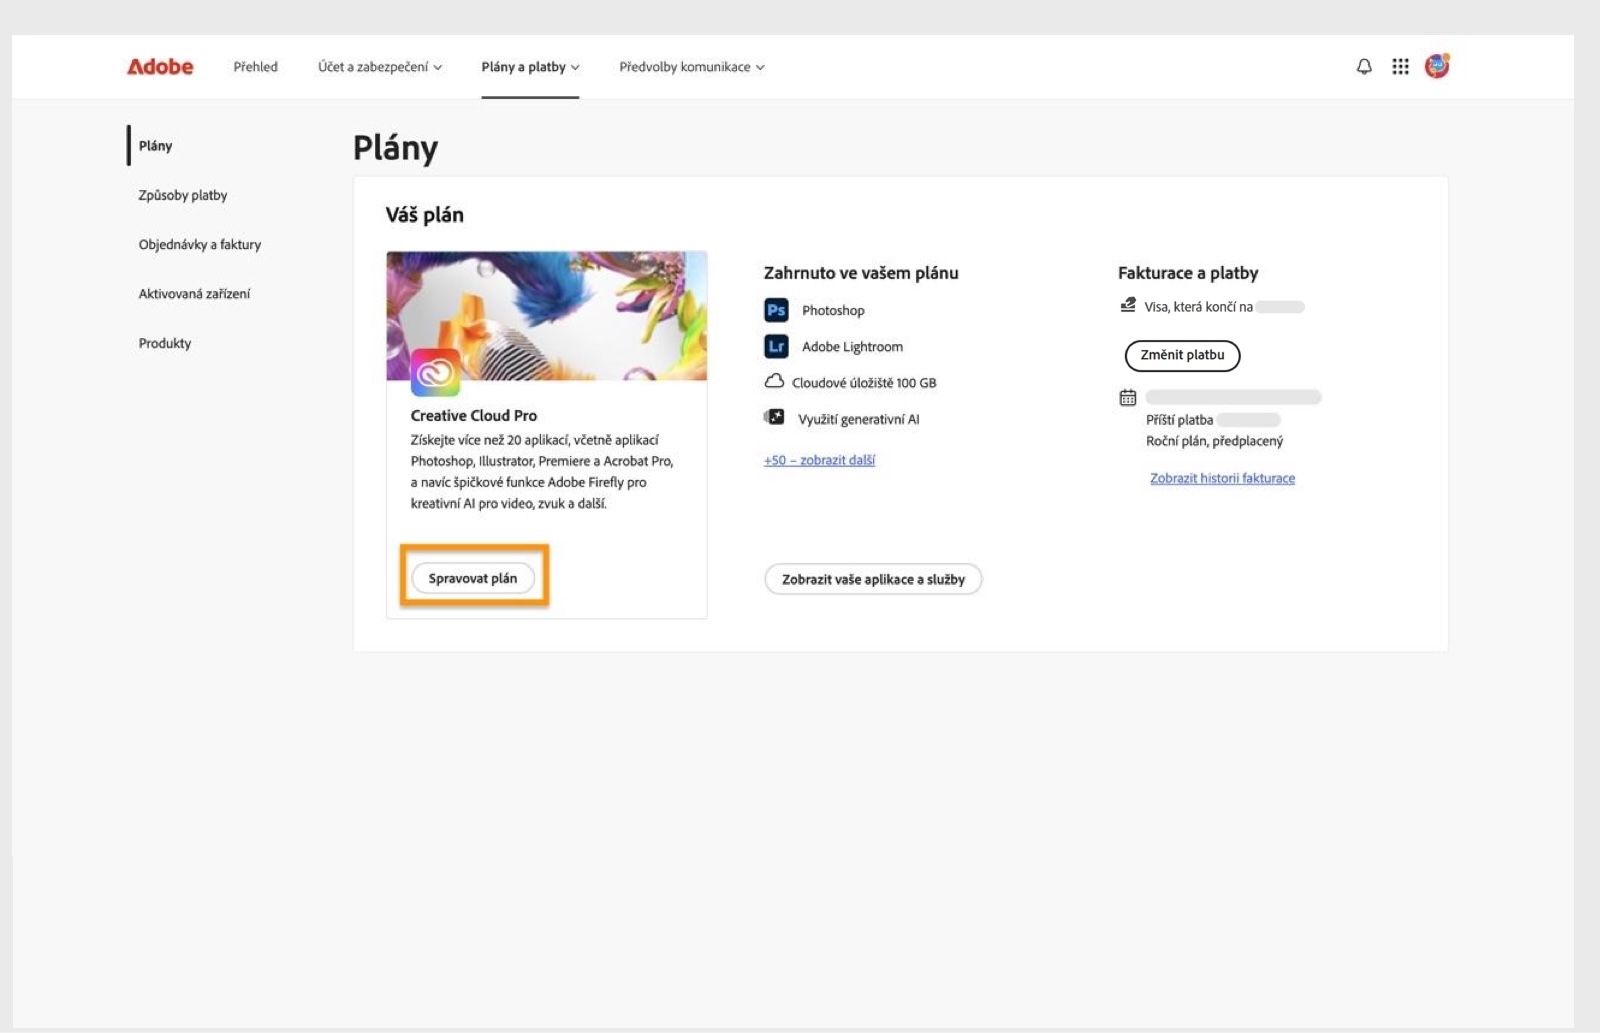Open Aktivovaná zařízení in the sidebar
Screen dimensions: 1600x1033
pos(194,294)
